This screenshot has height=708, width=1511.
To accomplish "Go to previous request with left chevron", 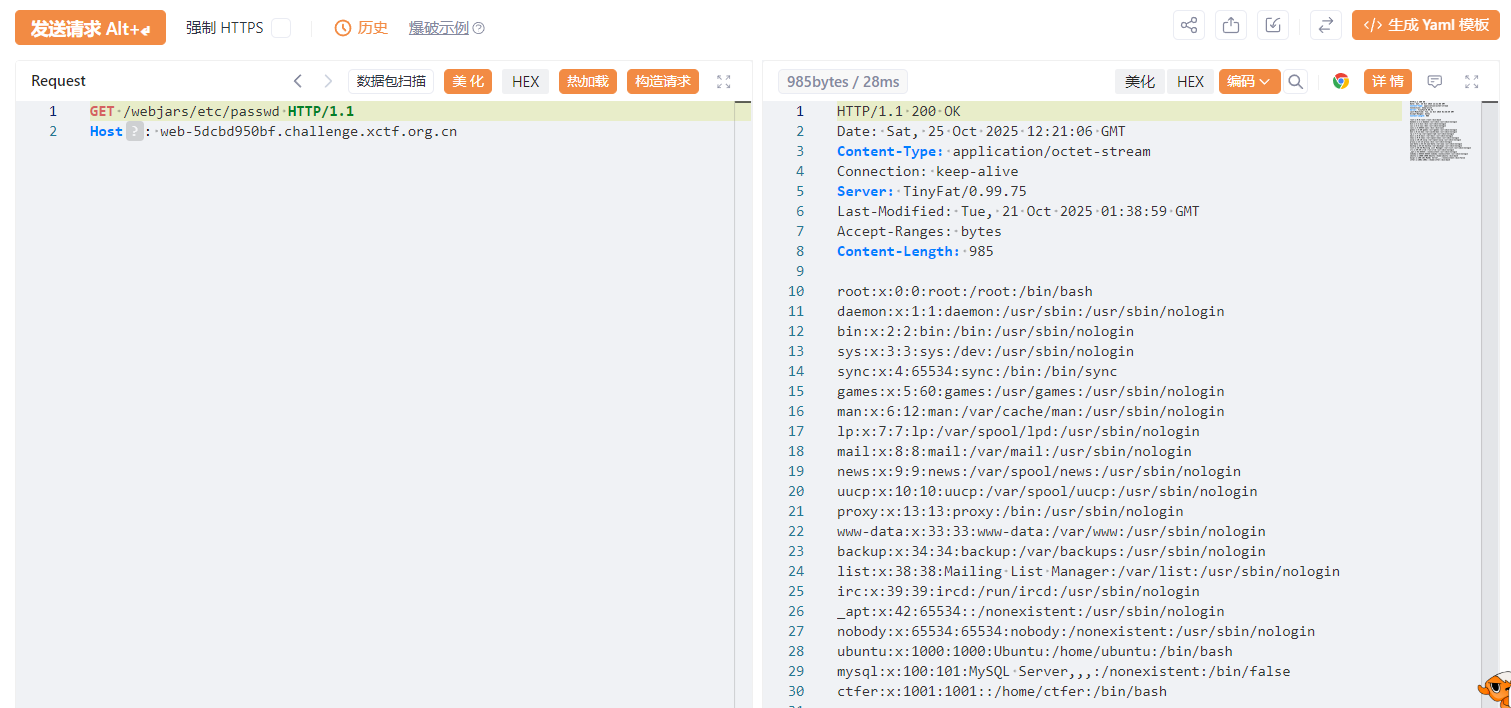I will 298,82.
